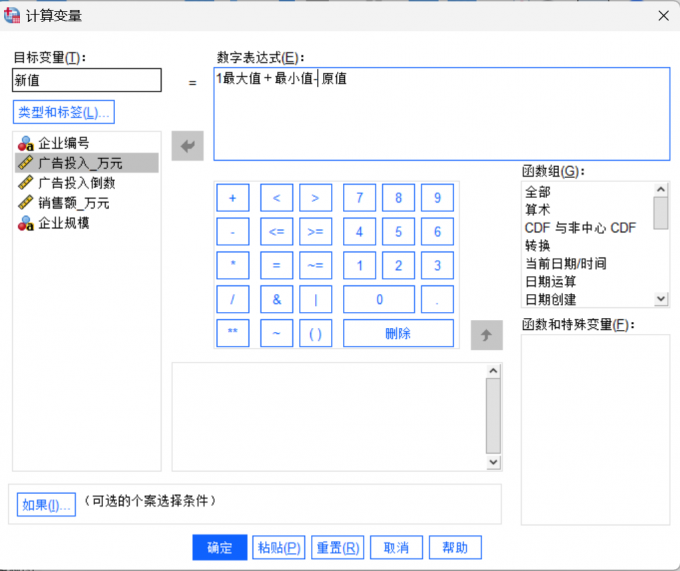680x571 pixels.
Task: Click keypad digit 8
Action: point(399,198)
